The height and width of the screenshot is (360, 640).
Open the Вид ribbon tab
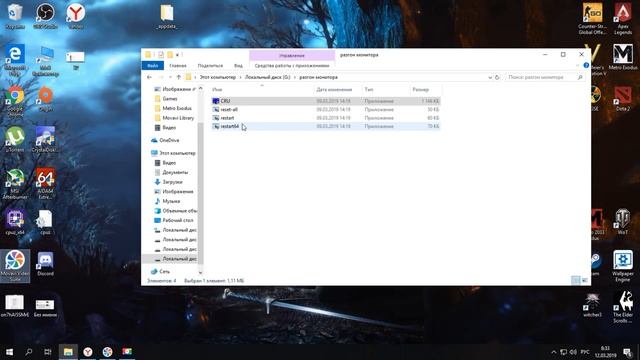(x=238, y=65)
